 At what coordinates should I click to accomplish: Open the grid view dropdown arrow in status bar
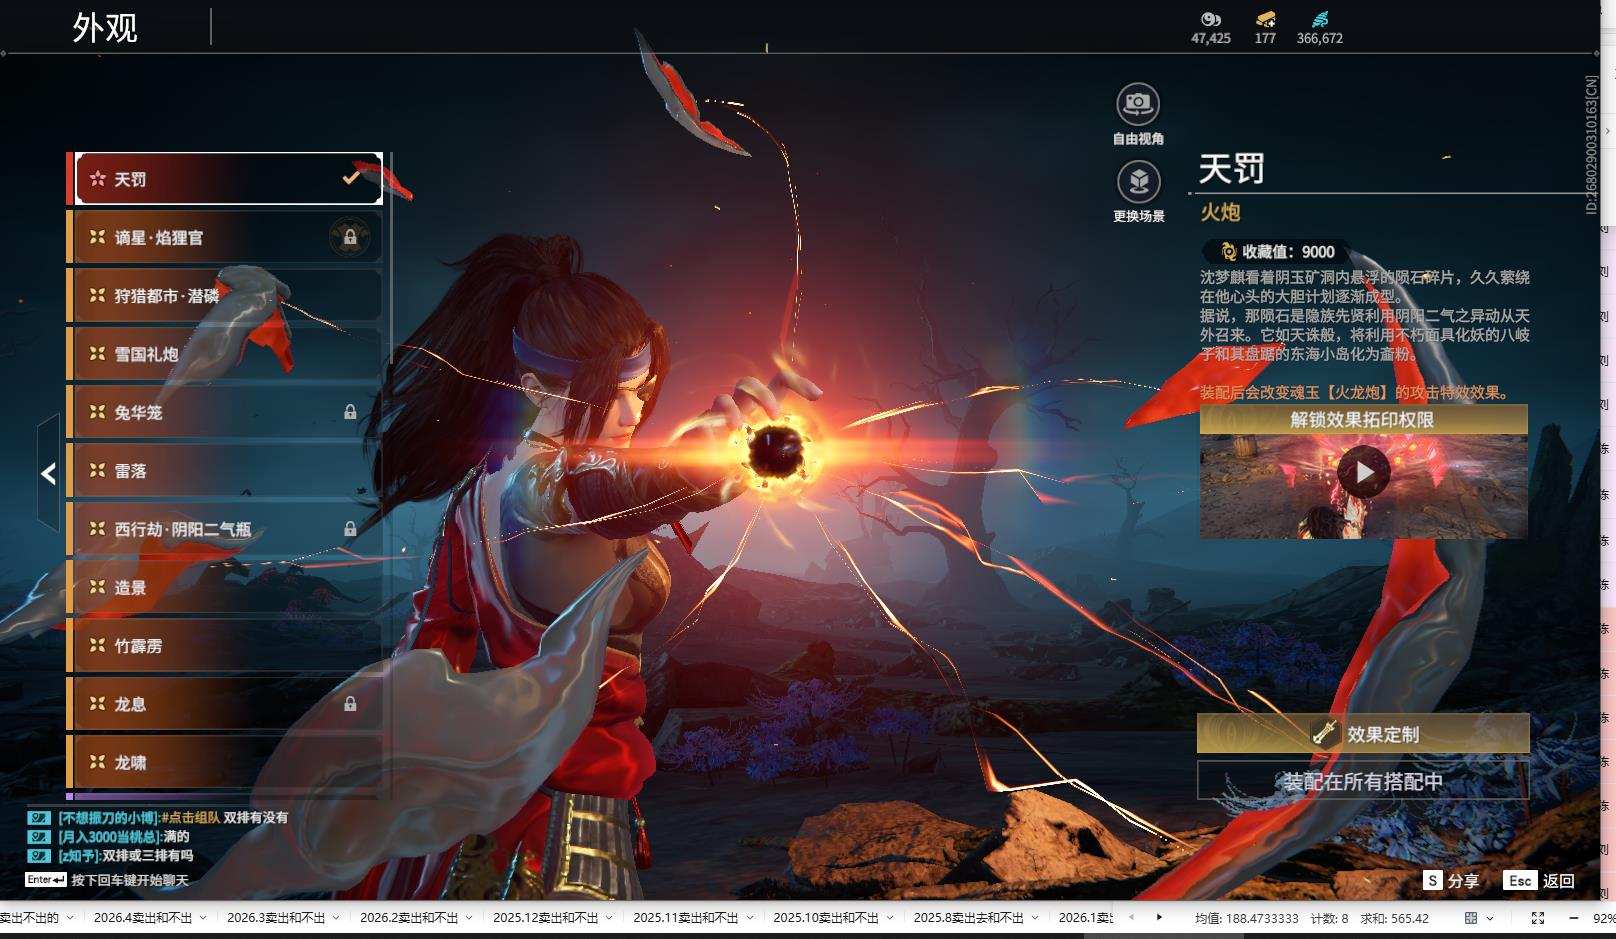click(x=1490, y=918)
